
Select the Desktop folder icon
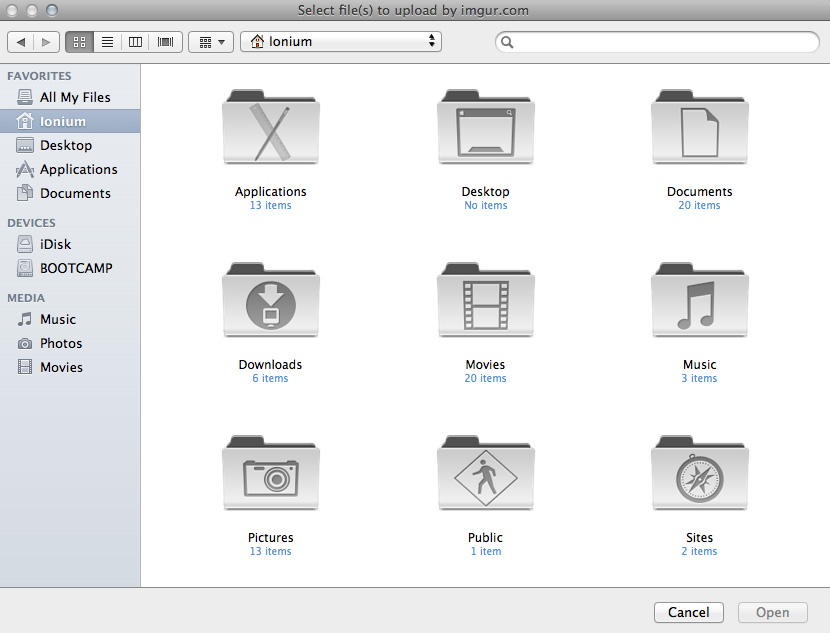pyautogui.click(x=486, y=126)
